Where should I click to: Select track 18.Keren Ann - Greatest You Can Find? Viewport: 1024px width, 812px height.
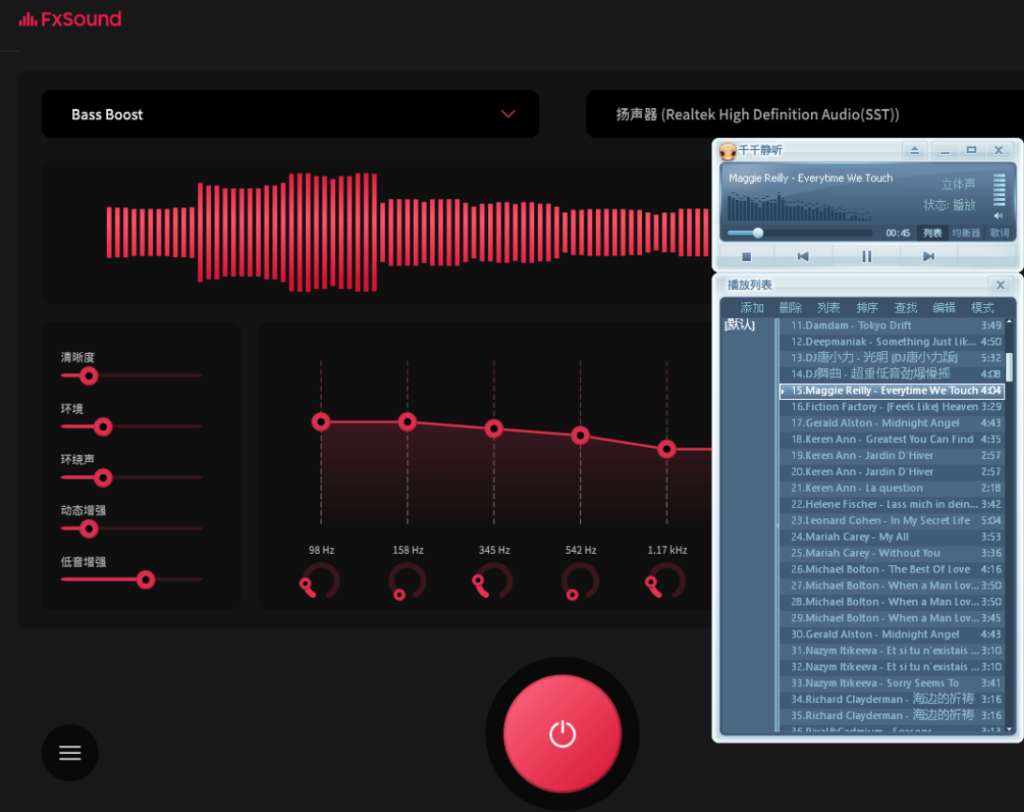[x=892, y=439]
